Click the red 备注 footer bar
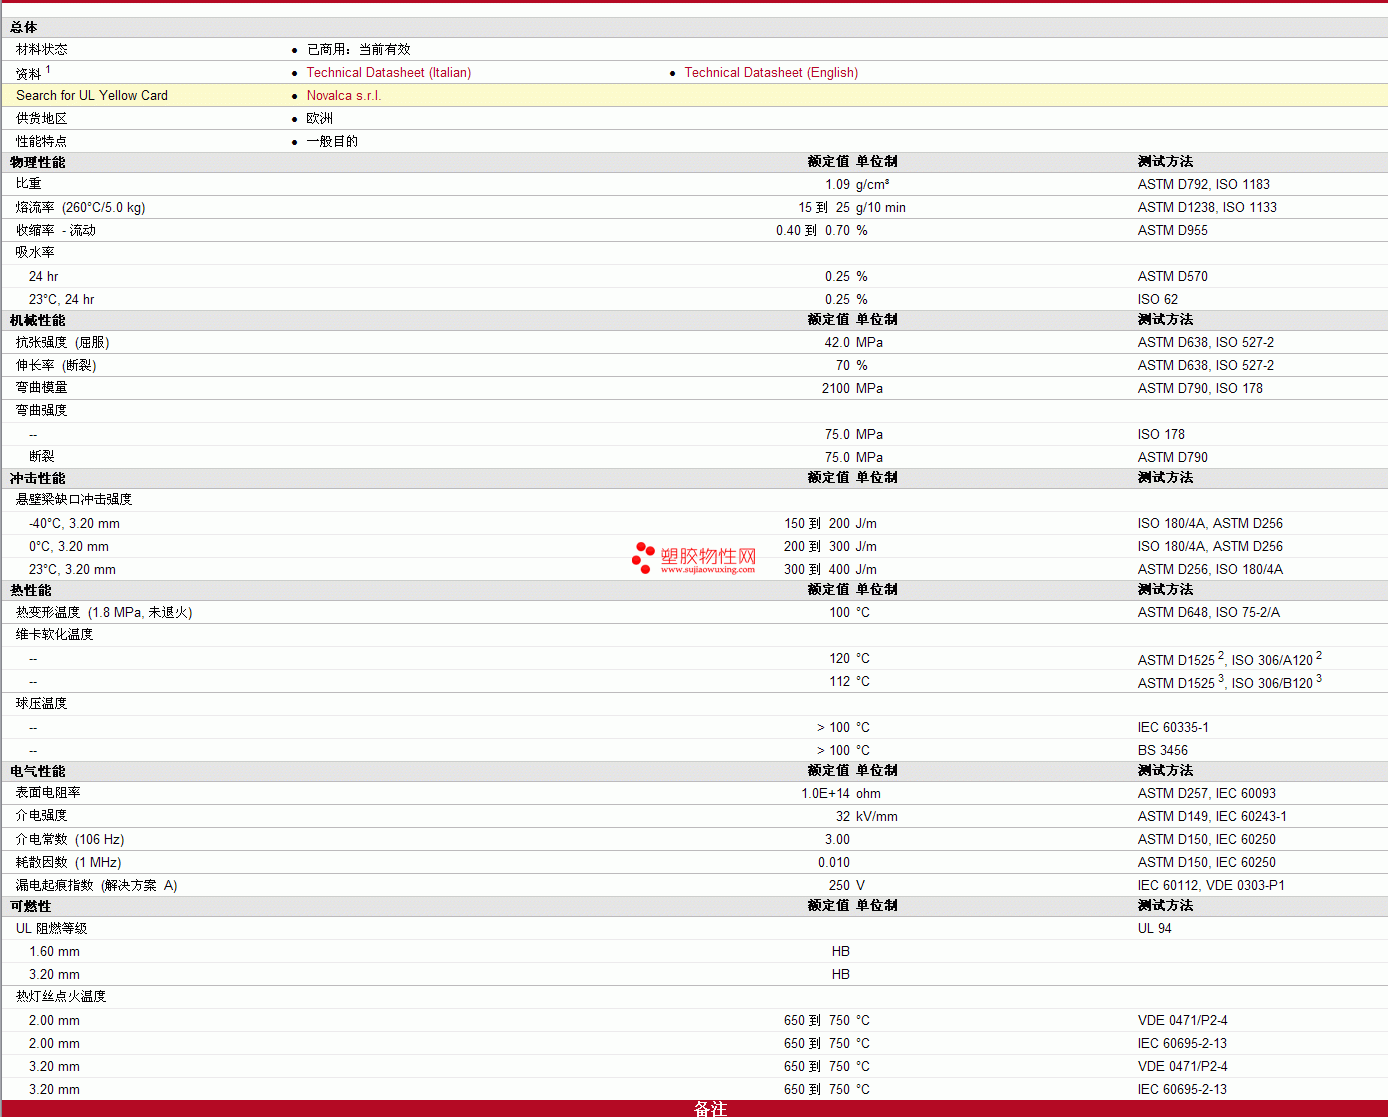 (694, 1108)
